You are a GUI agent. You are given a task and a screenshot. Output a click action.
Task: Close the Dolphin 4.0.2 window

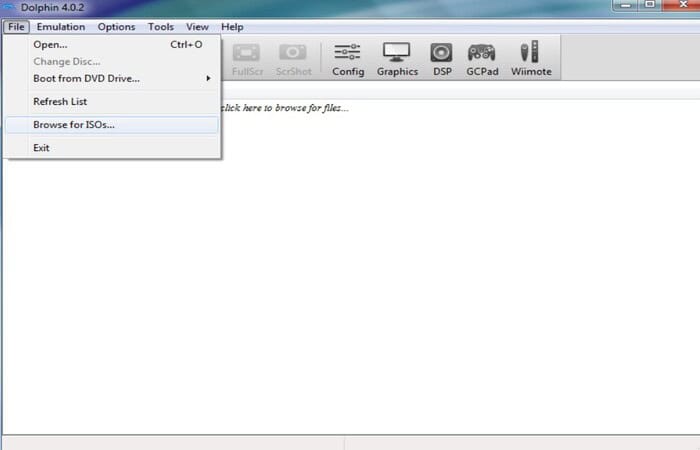tap(682, 5)
